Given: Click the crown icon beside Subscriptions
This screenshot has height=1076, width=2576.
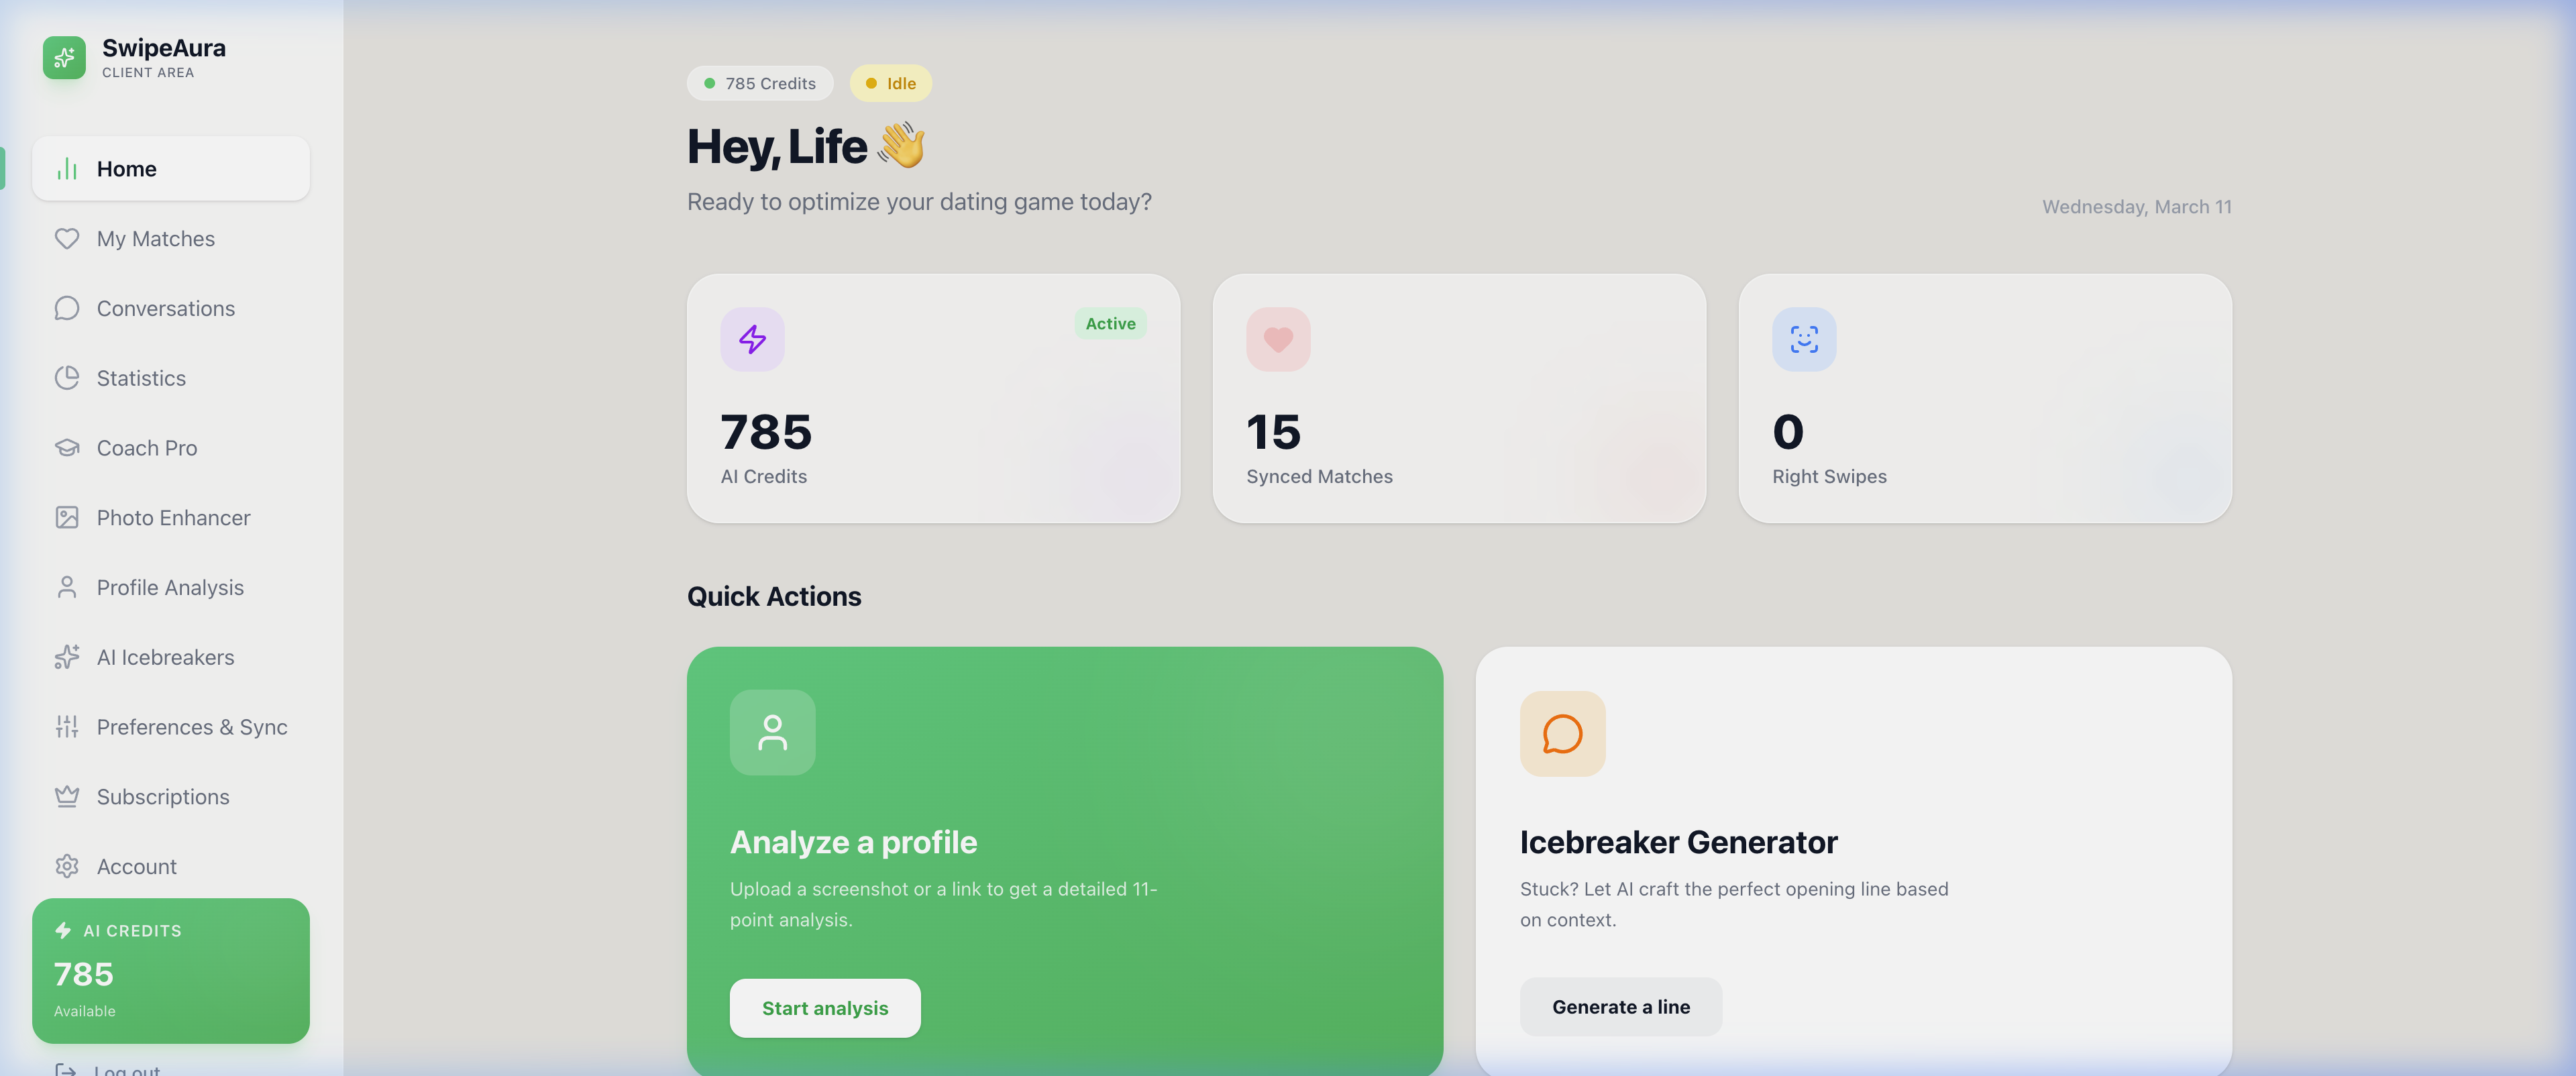Looking at the screenshot, I should click(67, 796).
